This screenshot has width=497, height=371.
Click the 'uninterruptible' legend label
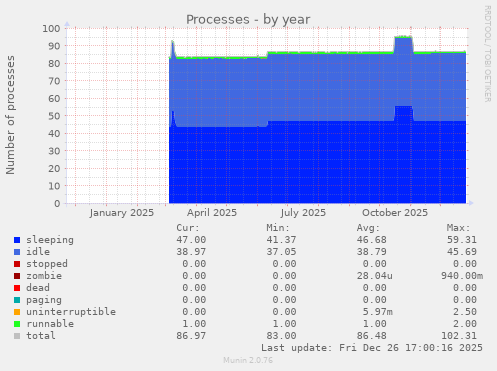(71, 312)
